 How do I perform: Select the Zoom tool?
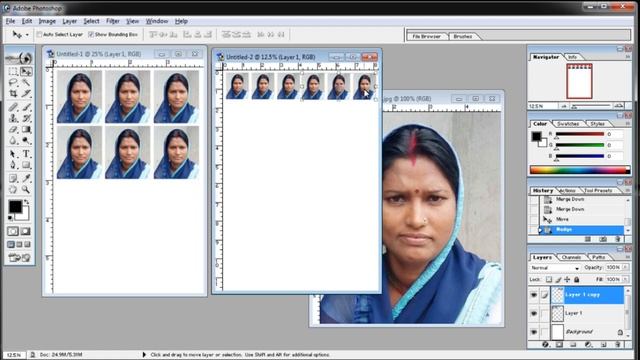(x=27, y=189)
